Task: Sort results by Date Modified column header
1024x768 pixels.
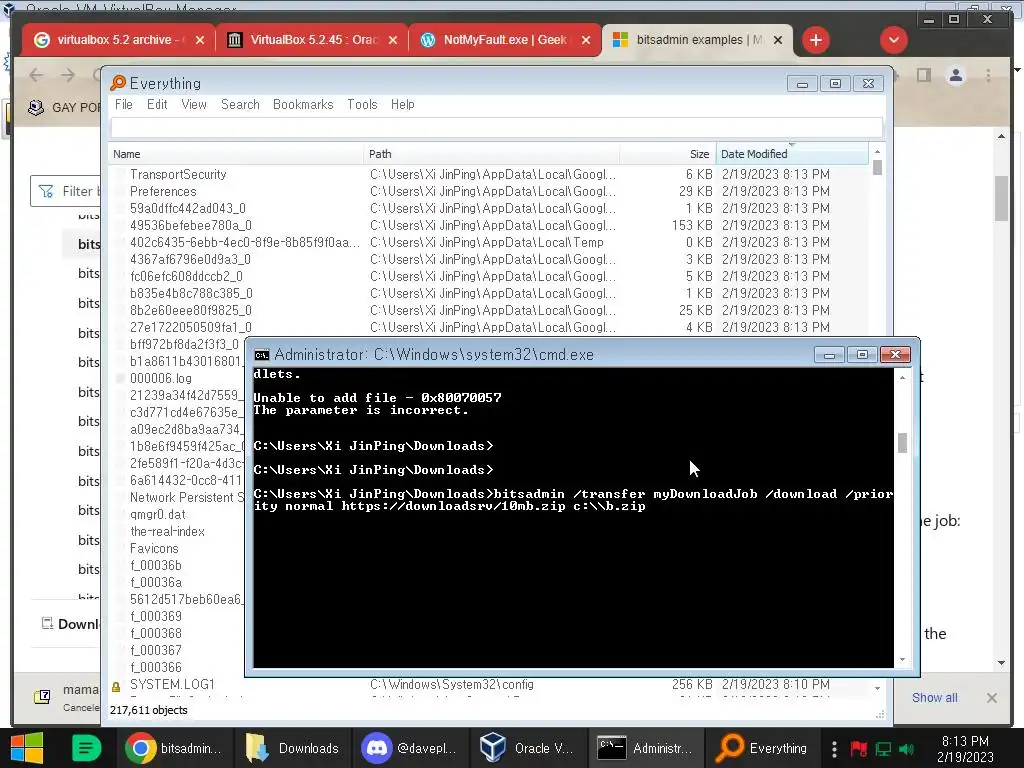Action: coord(792,154)
